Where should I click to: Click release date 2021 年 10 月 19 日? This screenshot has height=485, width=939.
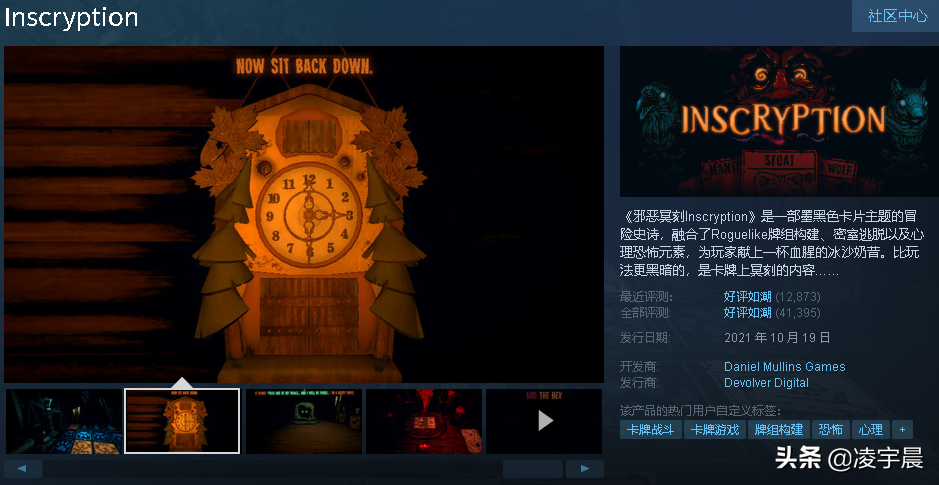(x=777, y=338)
